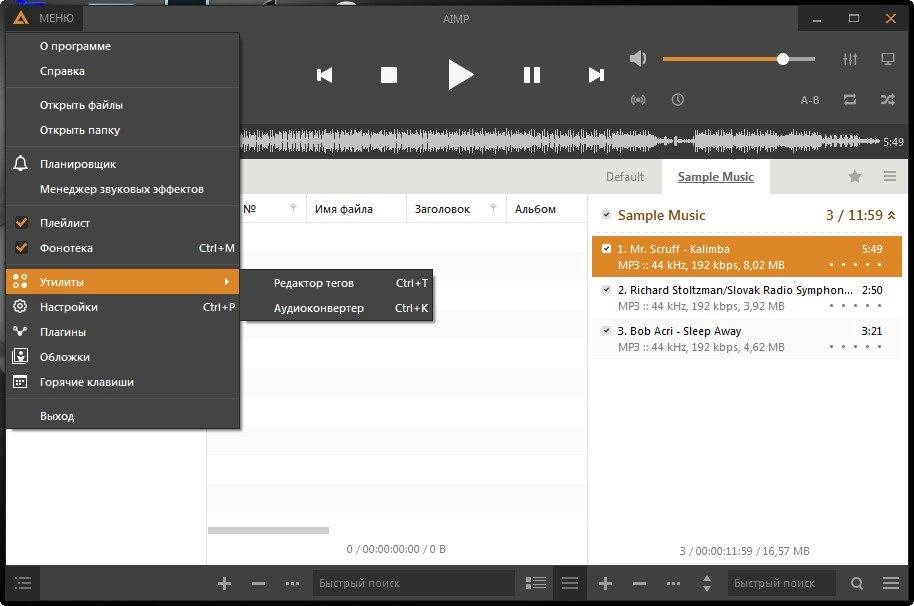Switch to the Default playlist tab
The image size is (914, 606).
pos(624,177)
